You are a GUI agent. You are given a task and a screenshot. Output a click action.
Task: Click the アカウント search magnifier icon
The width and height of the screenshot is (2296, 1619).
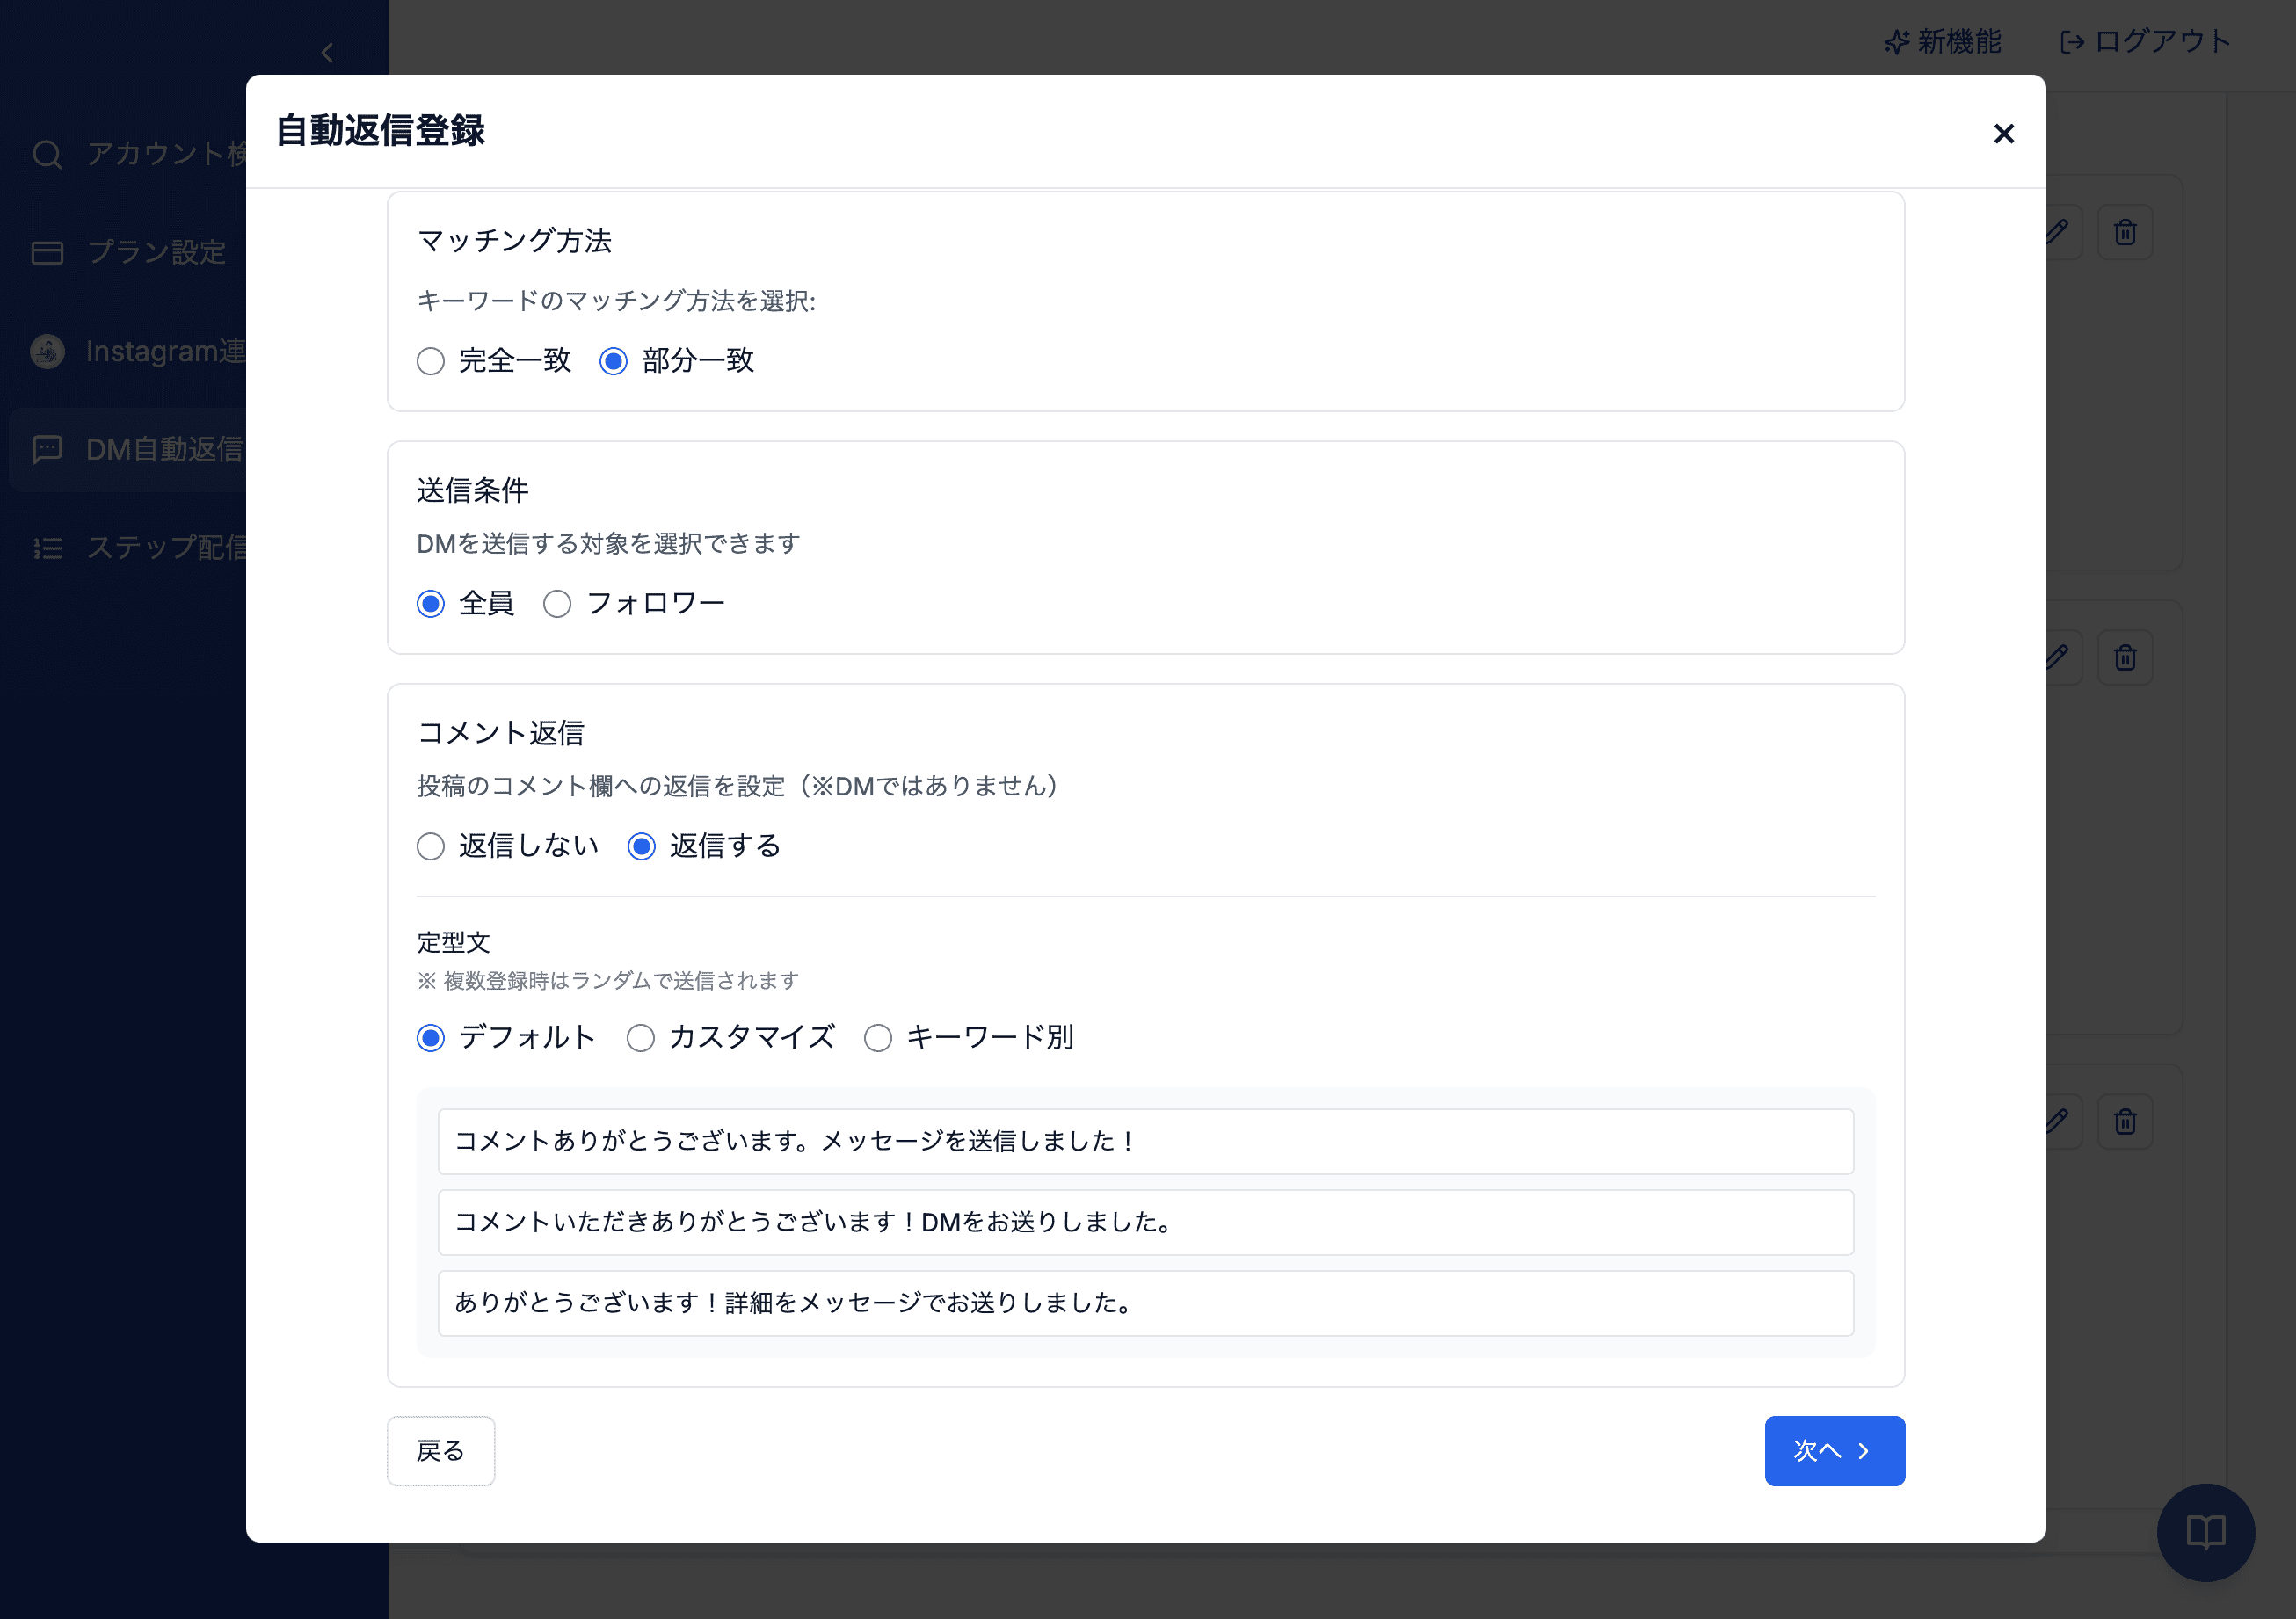click(47, 154)
